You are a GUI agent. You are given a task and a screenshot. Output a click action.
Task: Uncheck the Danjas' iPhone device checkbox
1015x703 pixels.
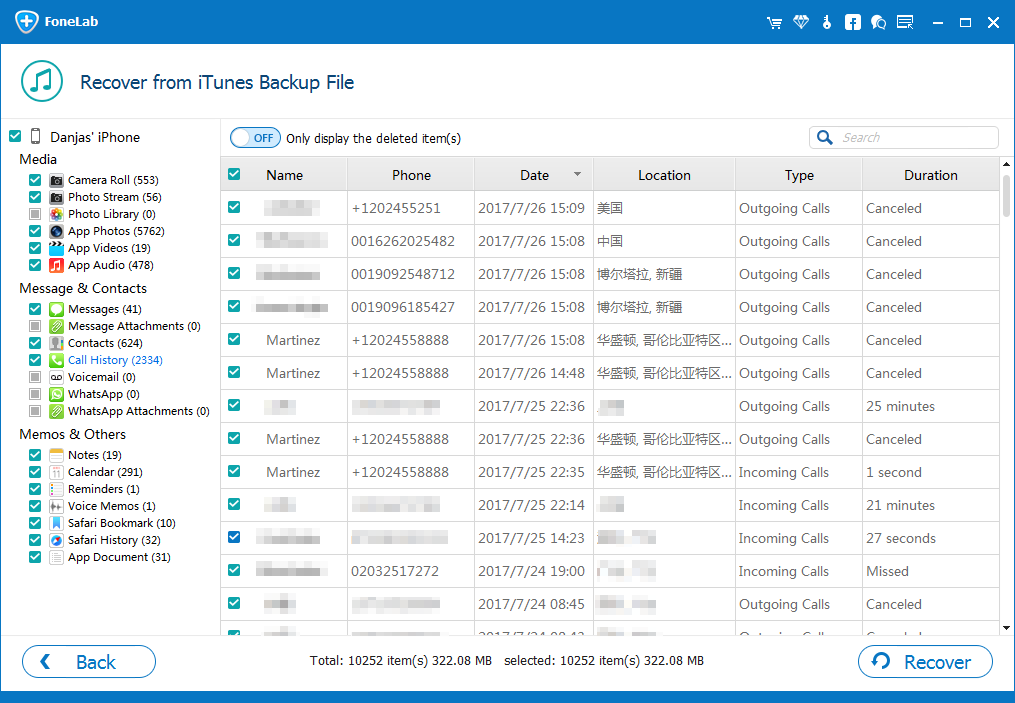tap(15, 137)
